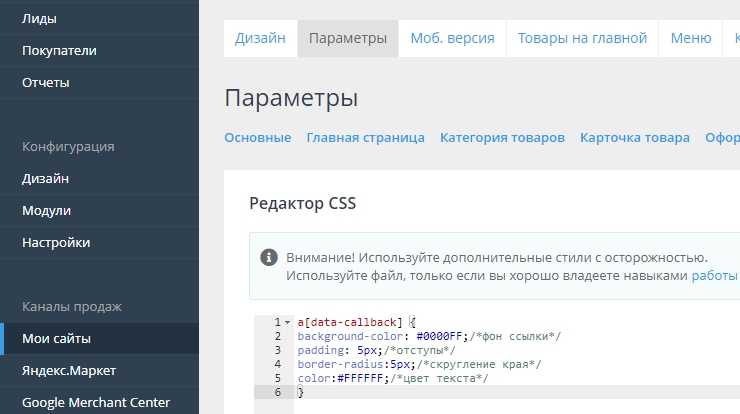Open Покупатели in the sidebar

(x=59, y=50)
